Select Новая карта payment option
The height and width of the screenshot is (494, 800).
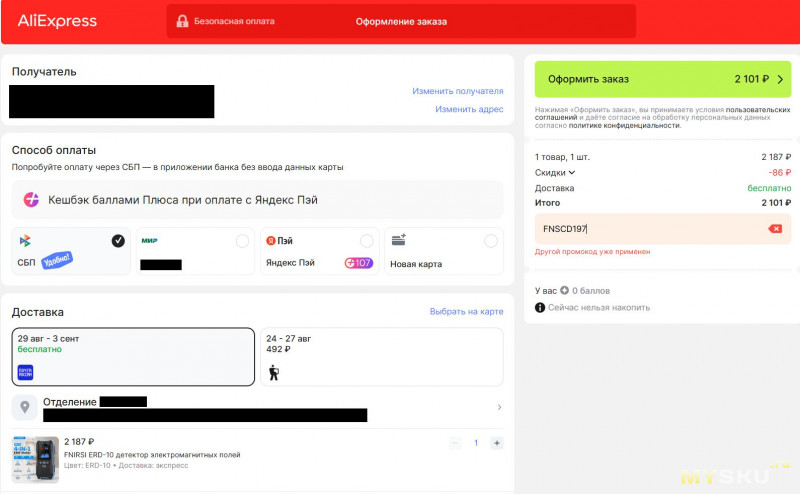(x=444, y=251)
